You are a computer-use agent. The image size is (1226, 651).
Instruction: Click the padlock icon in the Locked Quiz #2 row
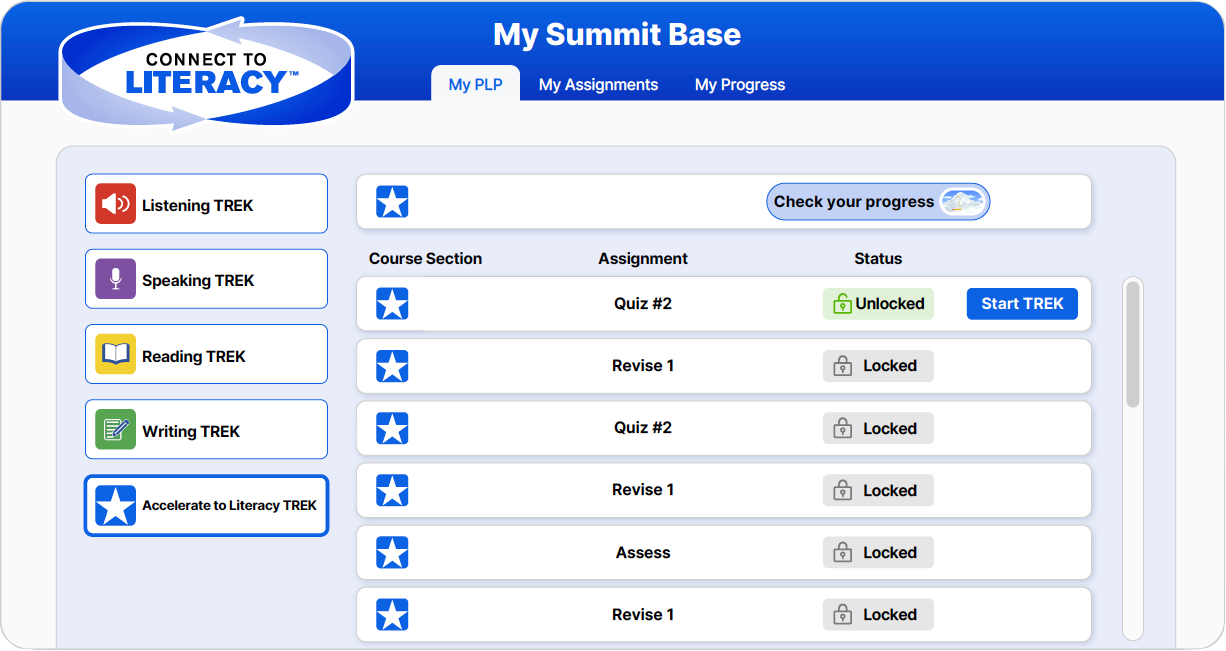click(842, 429)
